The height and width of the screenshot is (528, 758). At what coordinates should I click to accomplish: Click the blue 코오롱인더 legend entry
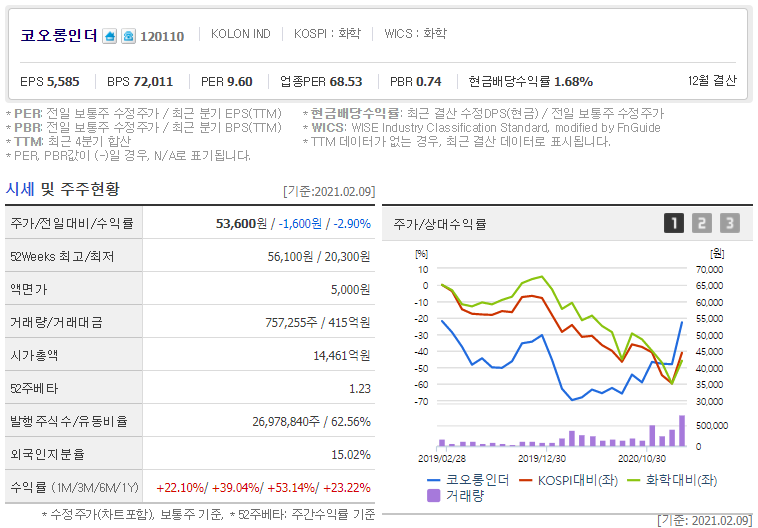468,480
